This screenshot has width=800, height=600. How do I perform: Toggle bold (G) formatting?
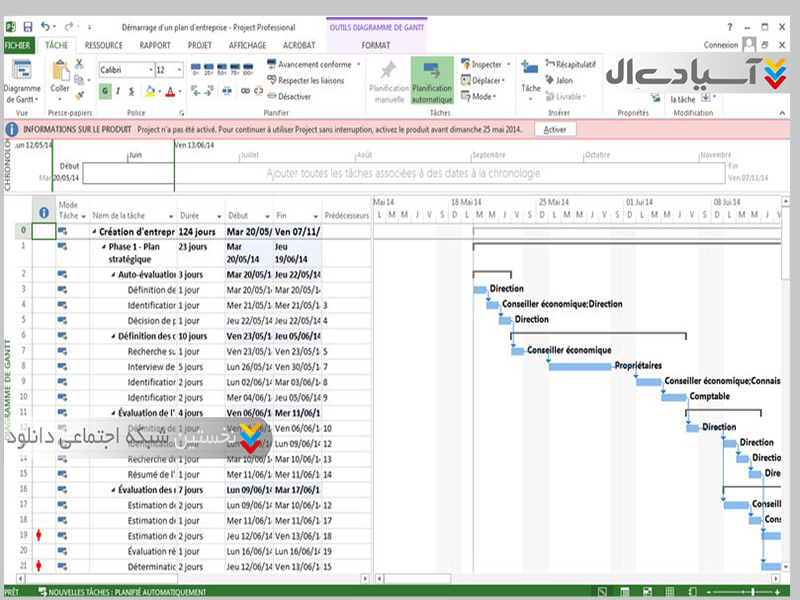[106, 91]
